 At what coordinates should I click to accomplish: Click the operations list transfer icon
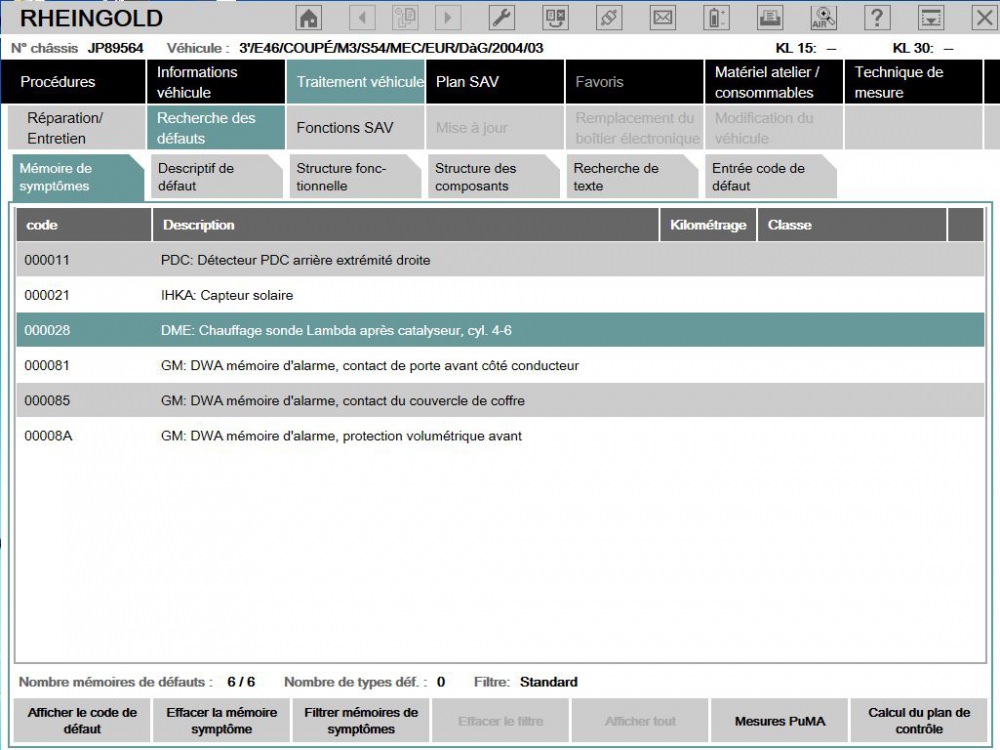(555, 18)
